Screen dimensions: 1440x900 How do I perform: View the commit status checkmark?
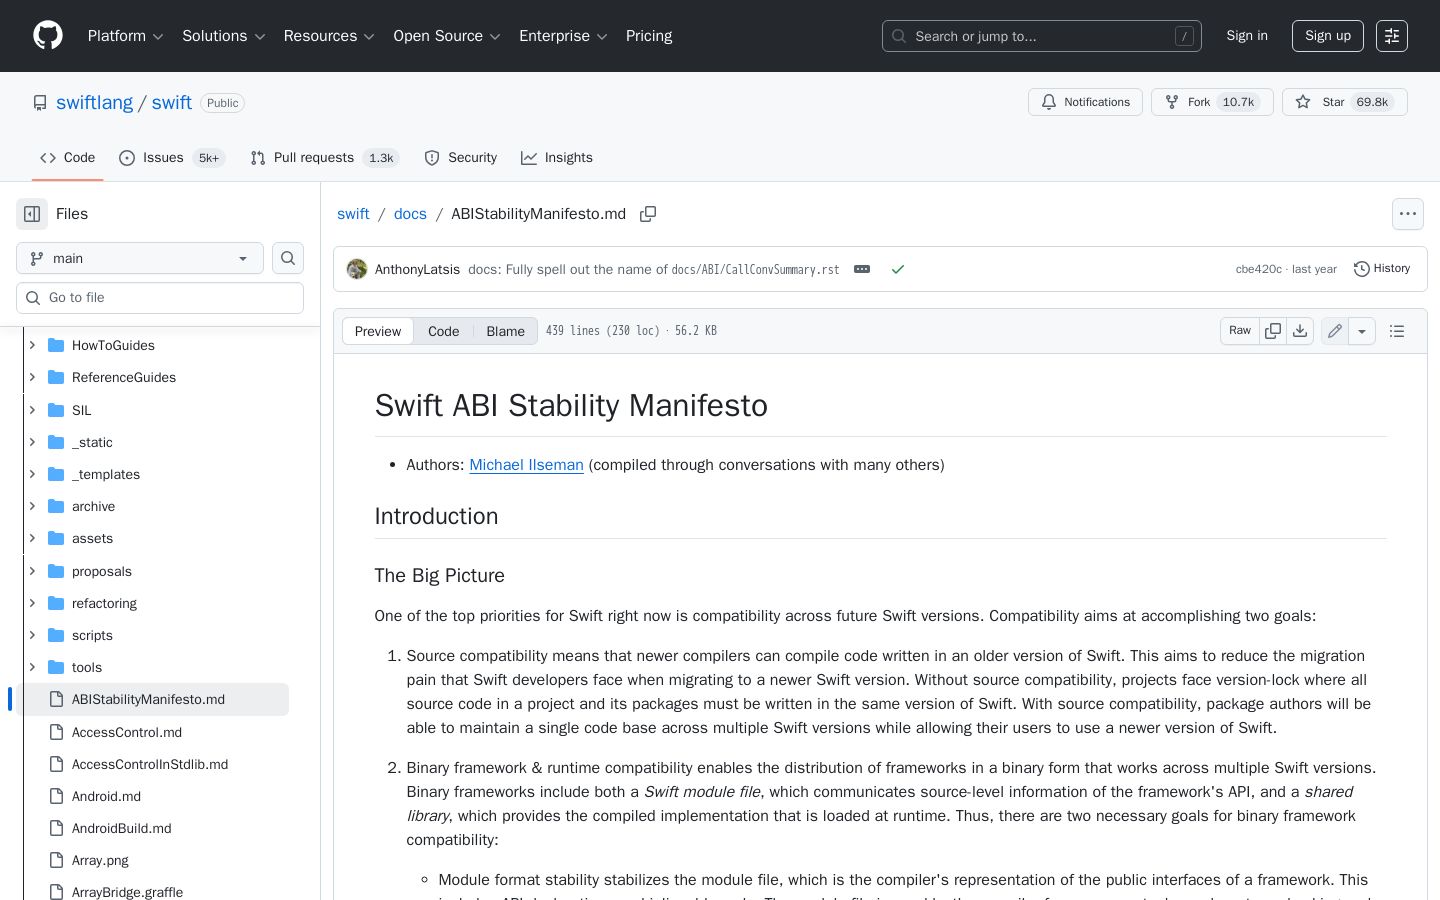click(x=898, y=269)
